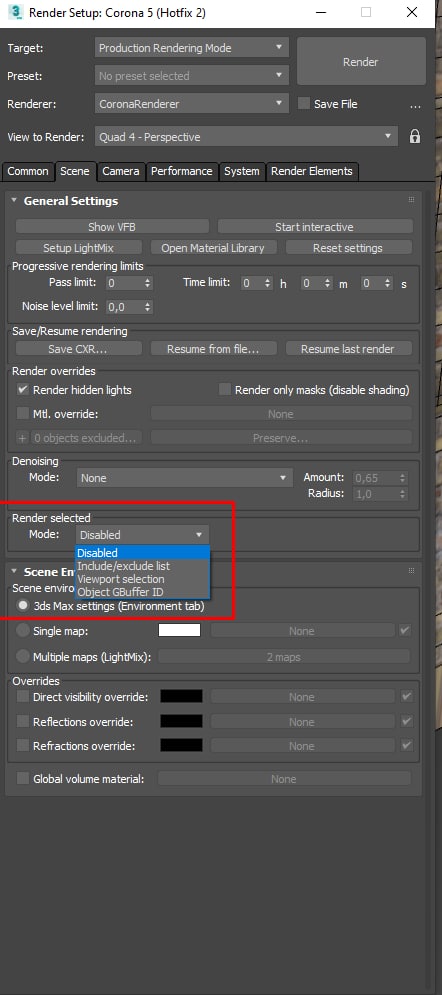Open the Renderer dropdown
The width and height of the screenshot is (442, 995).
tap(192, 103)
